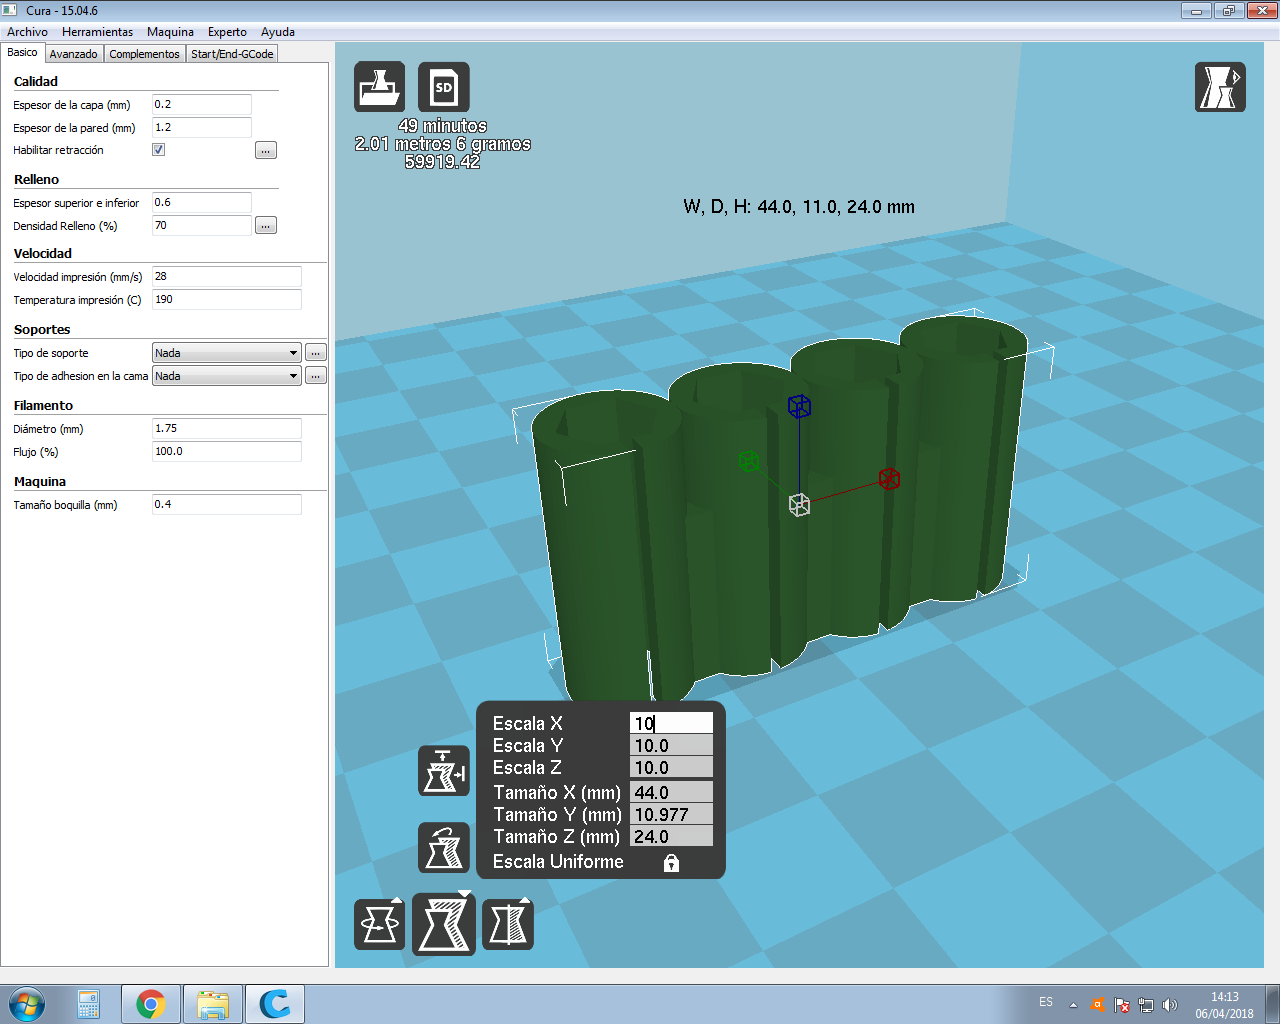Switch to the Start/End-GCode tab
Image resolution: width=1280 pixels, height=1024 pixels.
click(x=232, y=54)
